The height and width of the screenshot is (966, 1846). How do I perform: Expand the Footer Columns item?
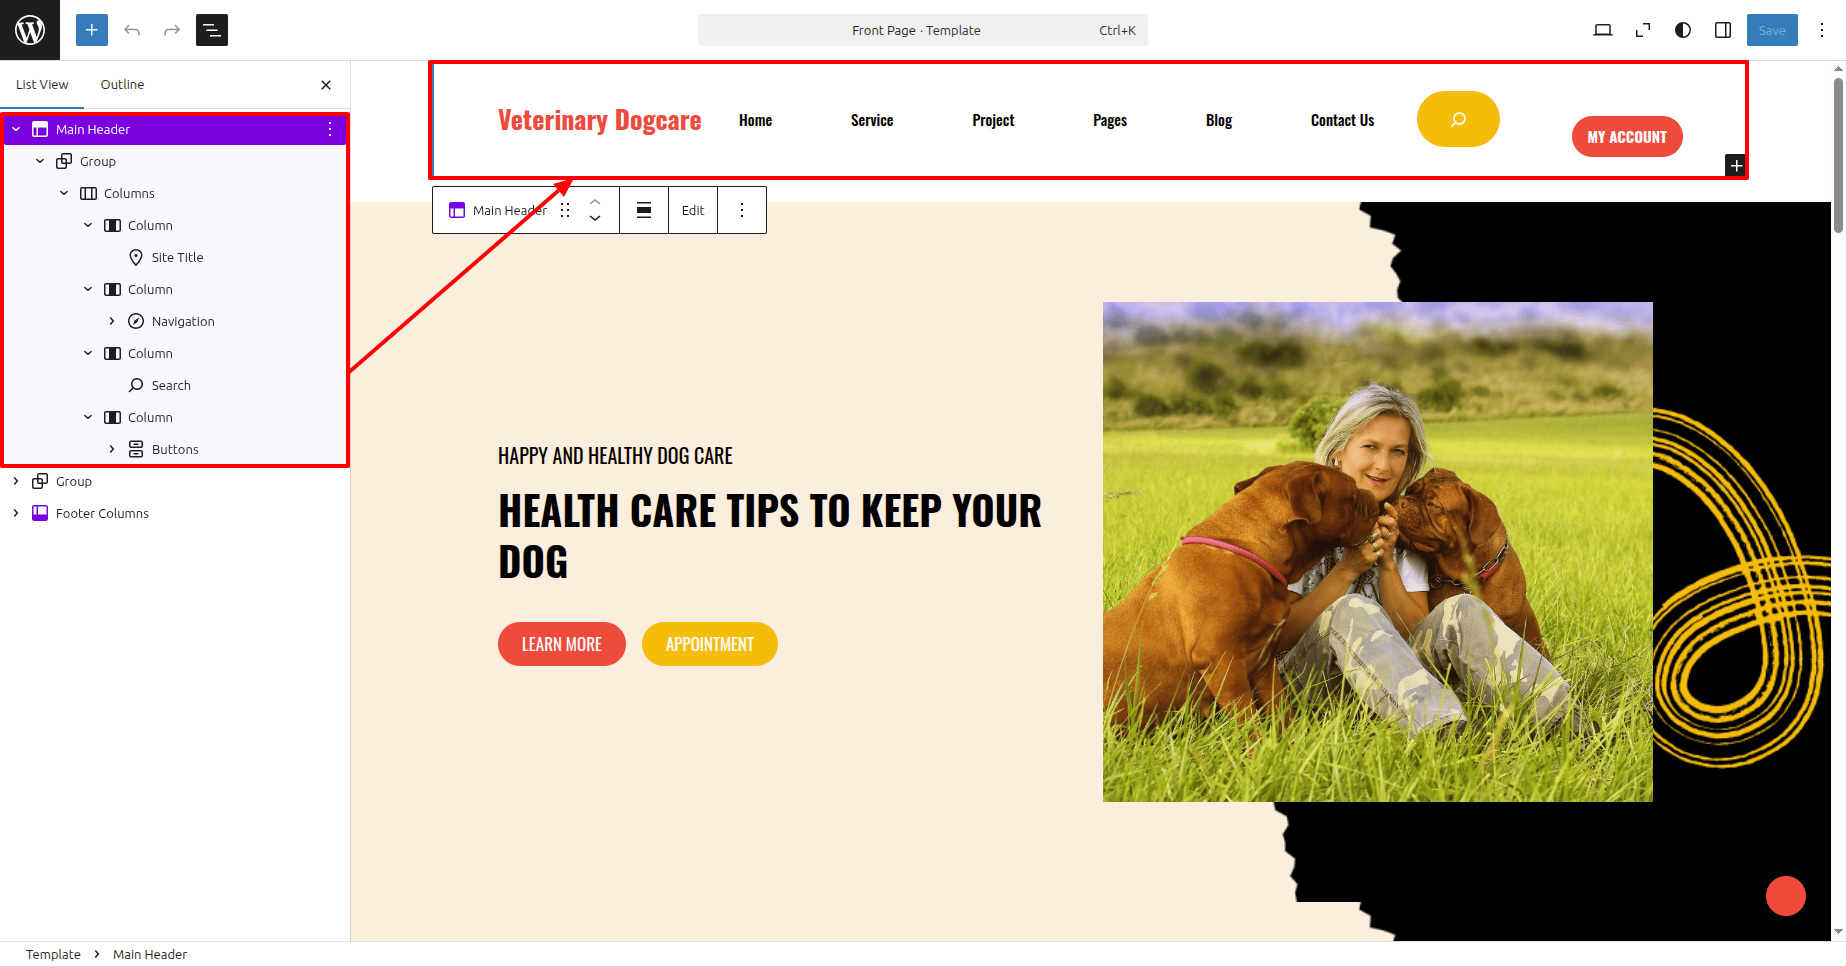pos(16,513)
